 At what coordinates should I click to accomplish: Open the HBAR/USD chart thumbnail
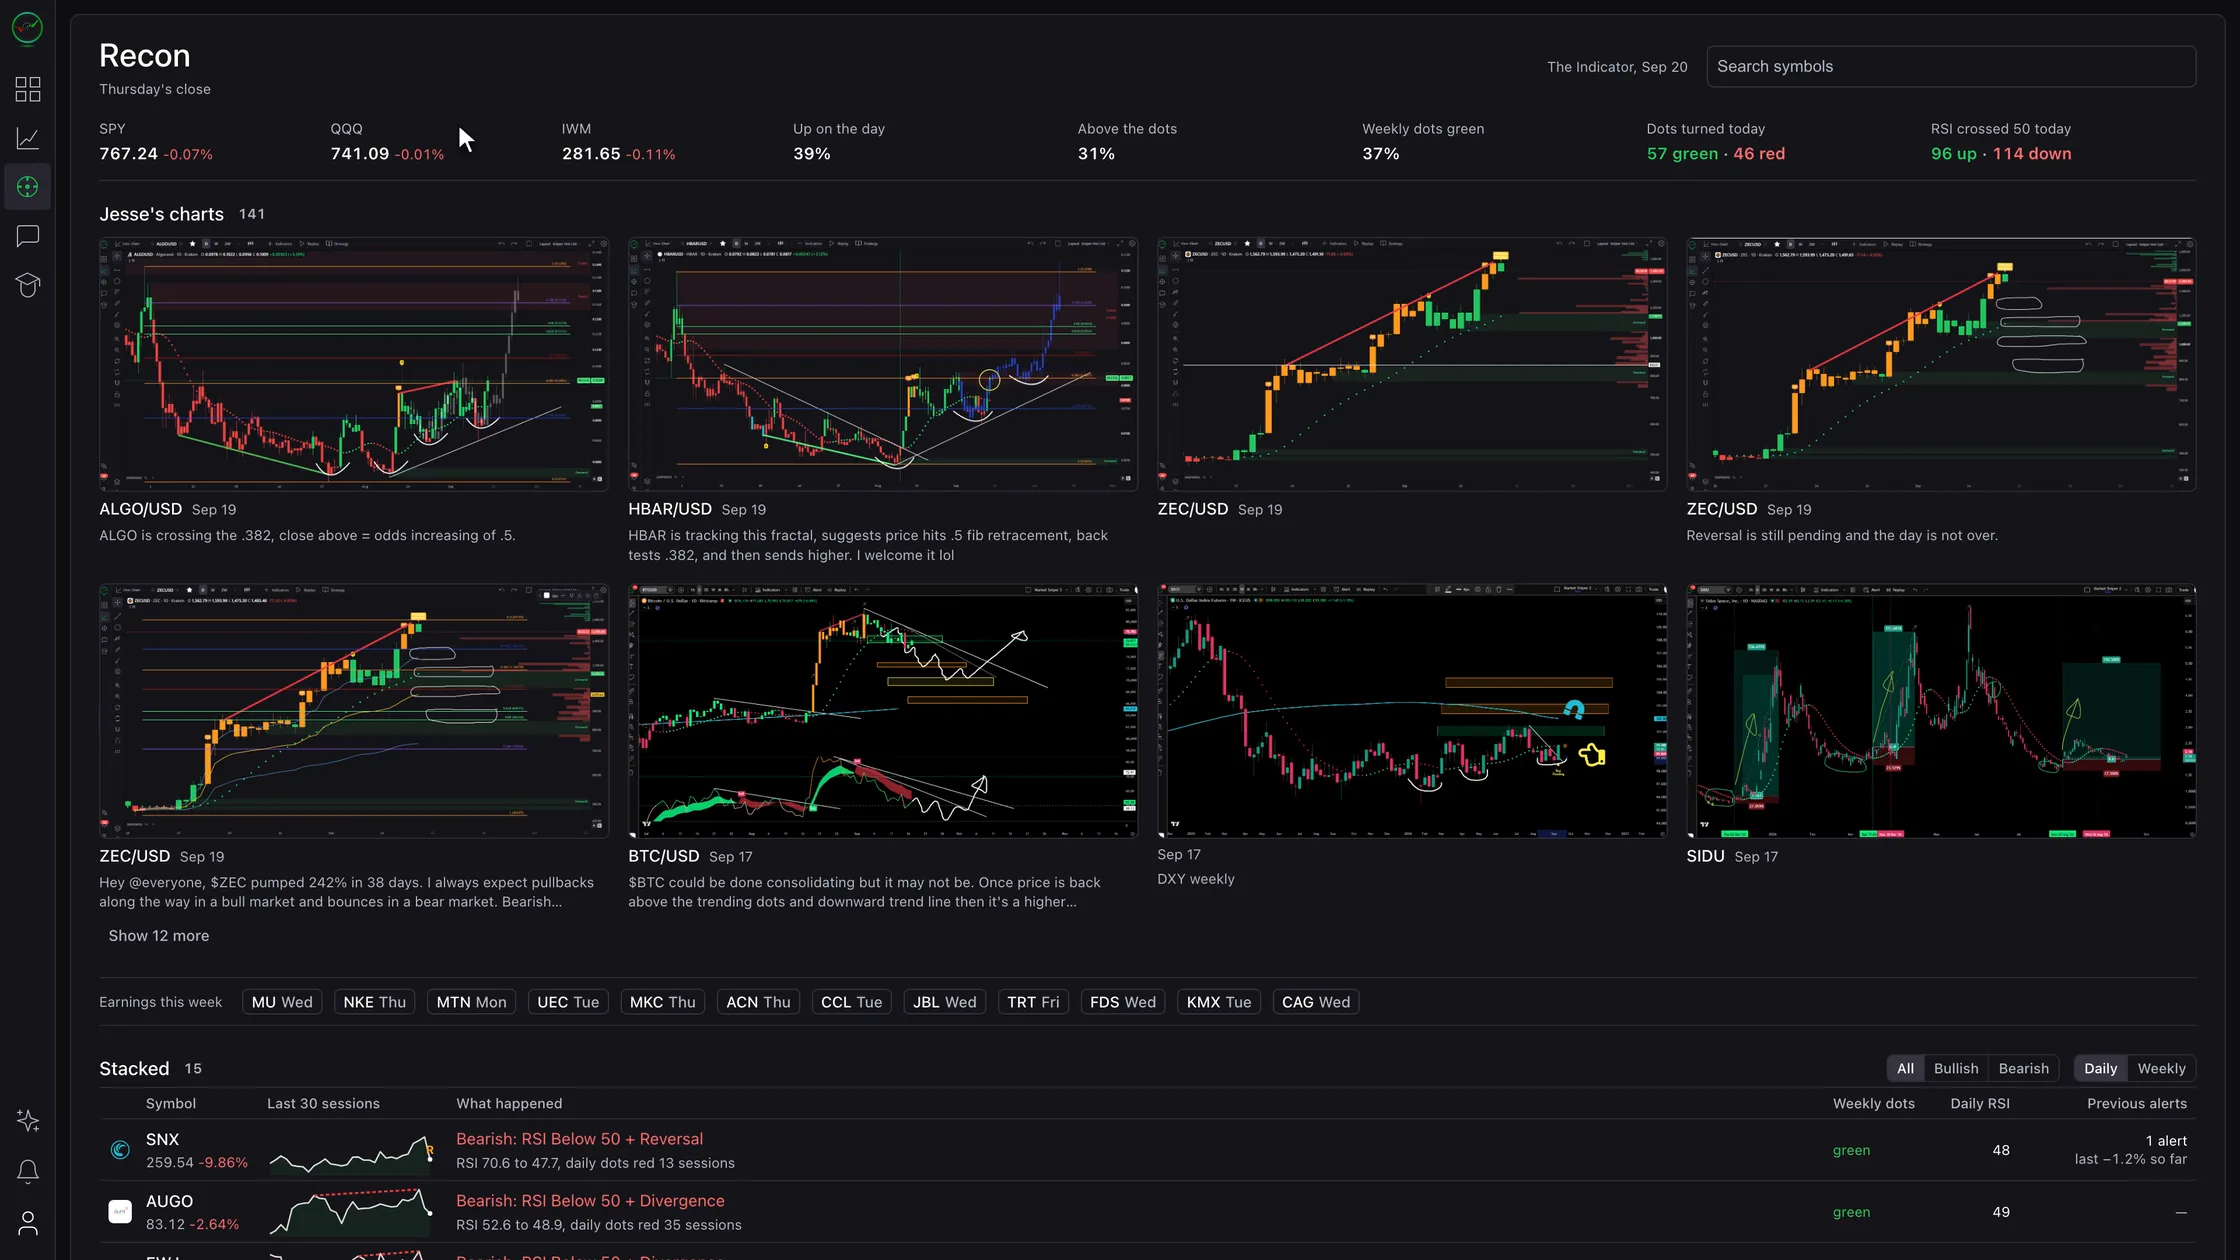coord(883,364)
